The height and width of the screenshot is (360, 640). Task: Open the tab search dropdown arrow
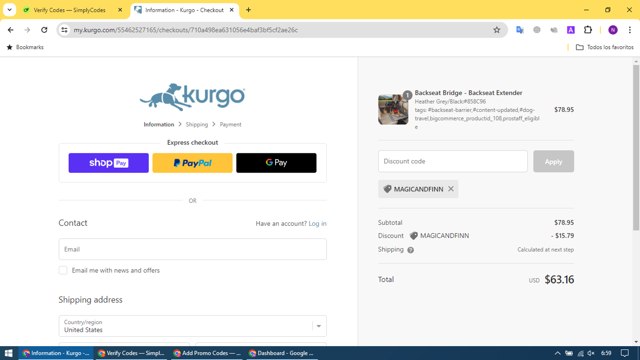click(x=9, y=10)
